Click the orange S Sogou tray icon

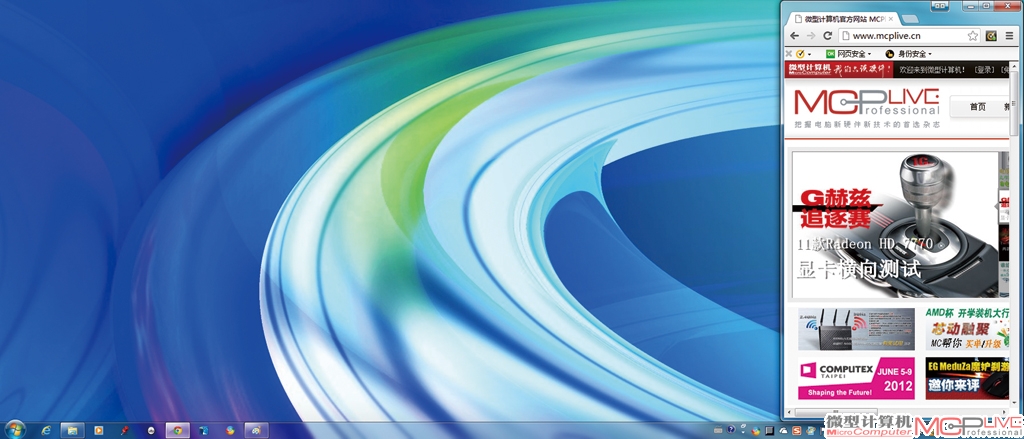(797, 431)
